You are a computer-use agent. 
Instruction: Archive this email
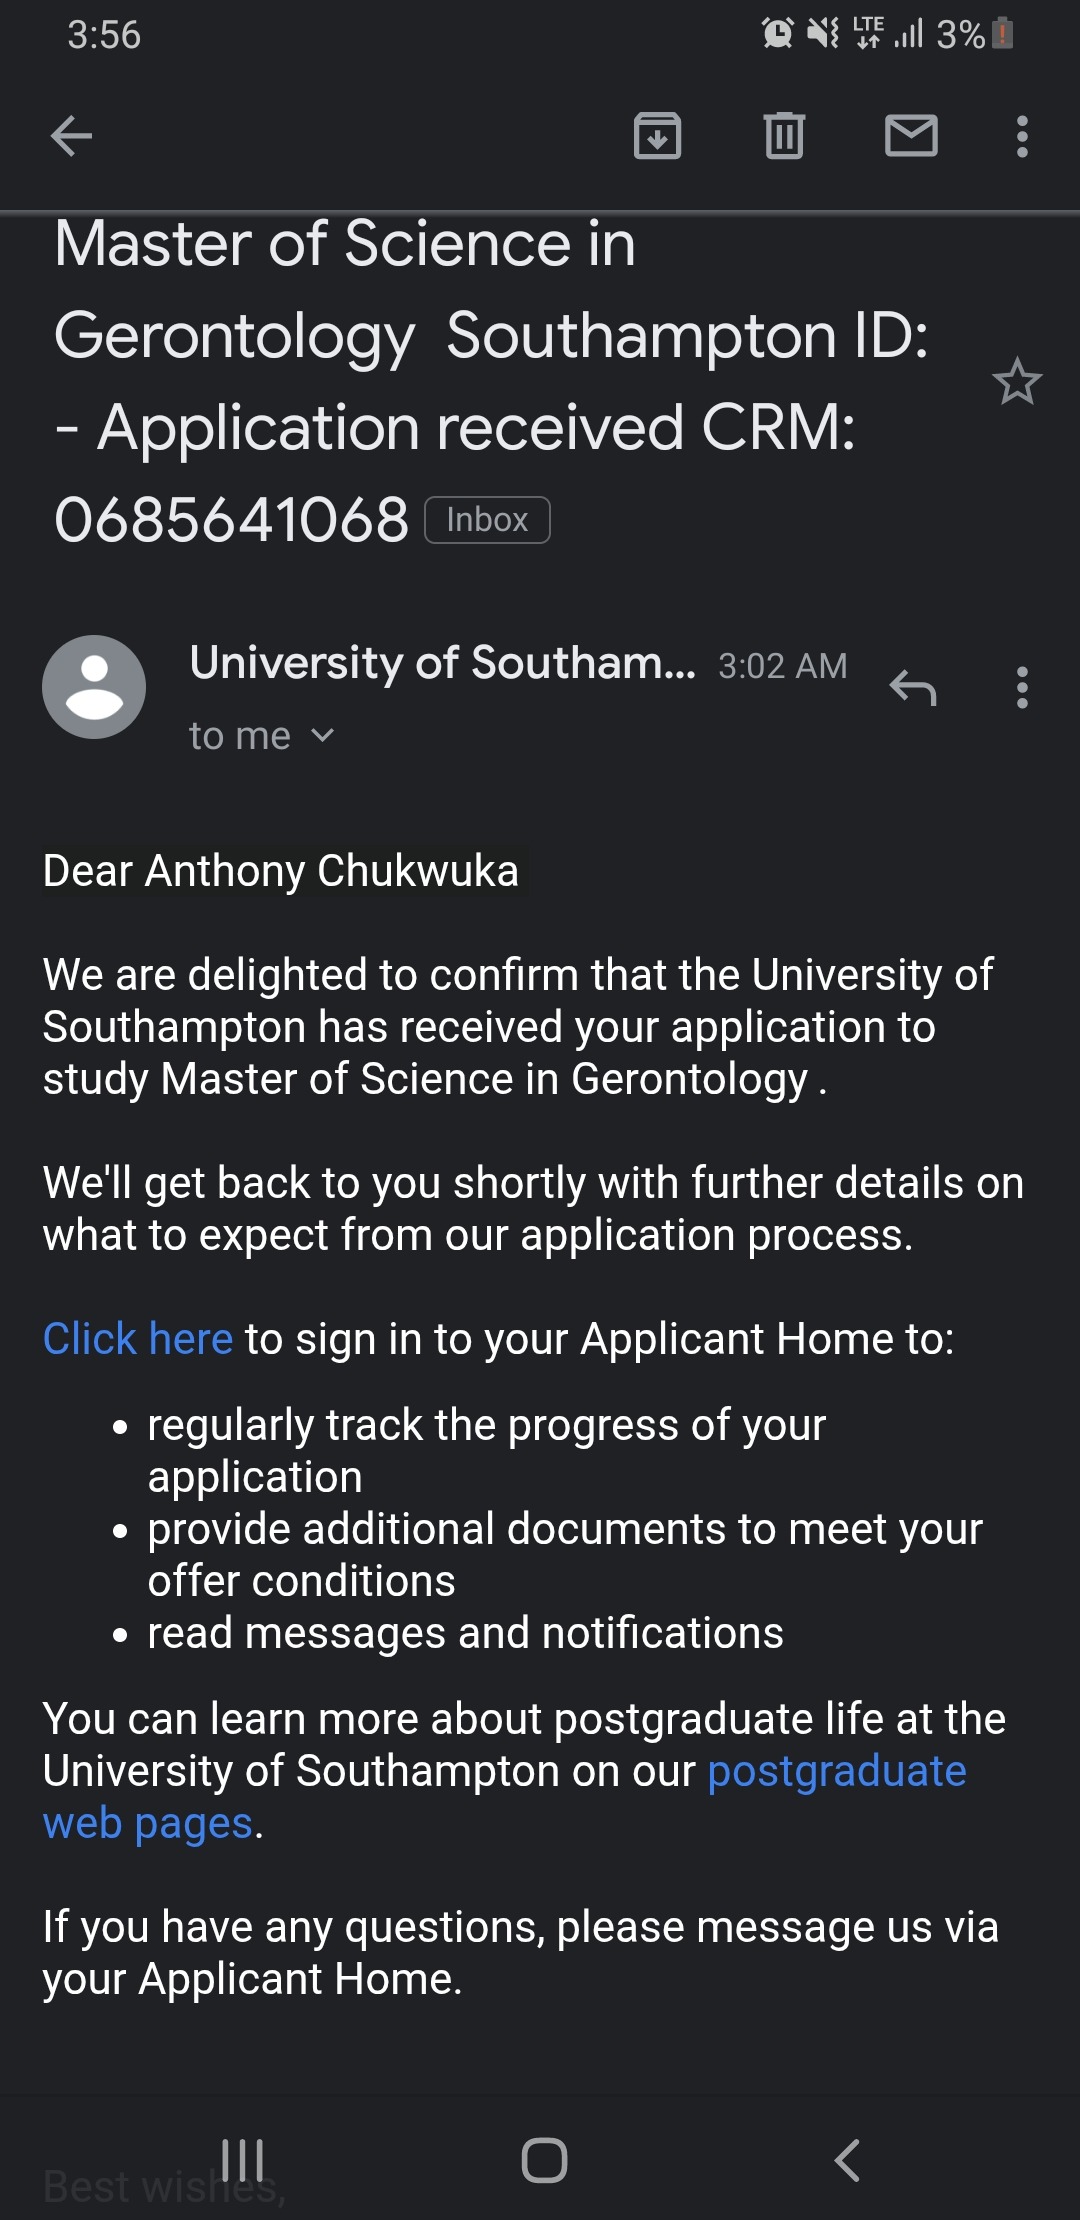657,136
